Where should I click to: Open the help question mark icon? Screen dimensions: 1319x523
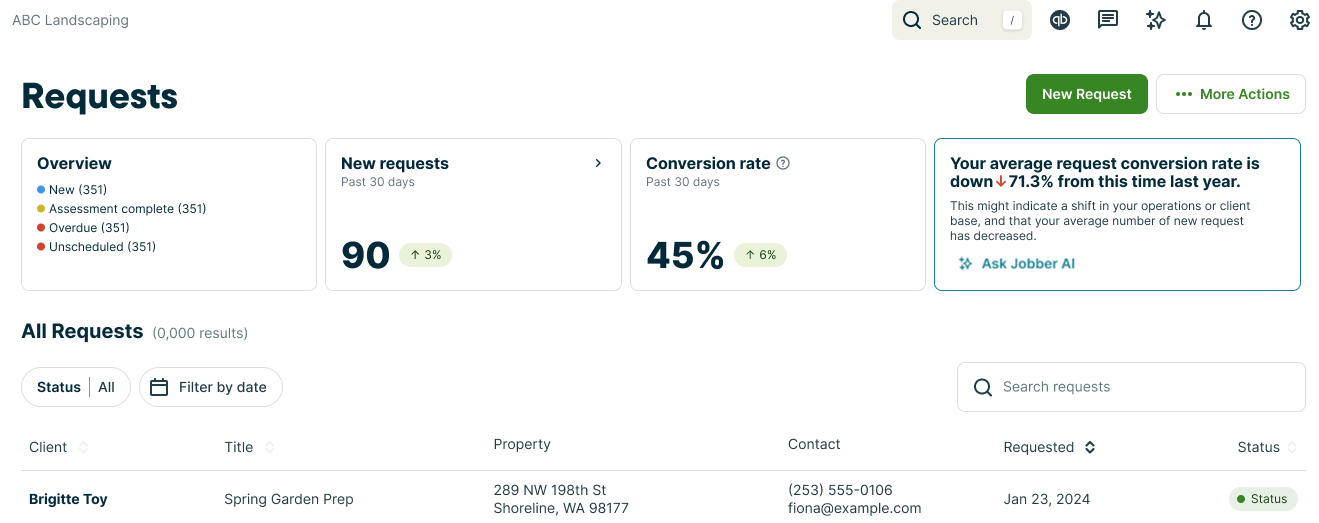pyautogui.click(x=1252, y=20)
